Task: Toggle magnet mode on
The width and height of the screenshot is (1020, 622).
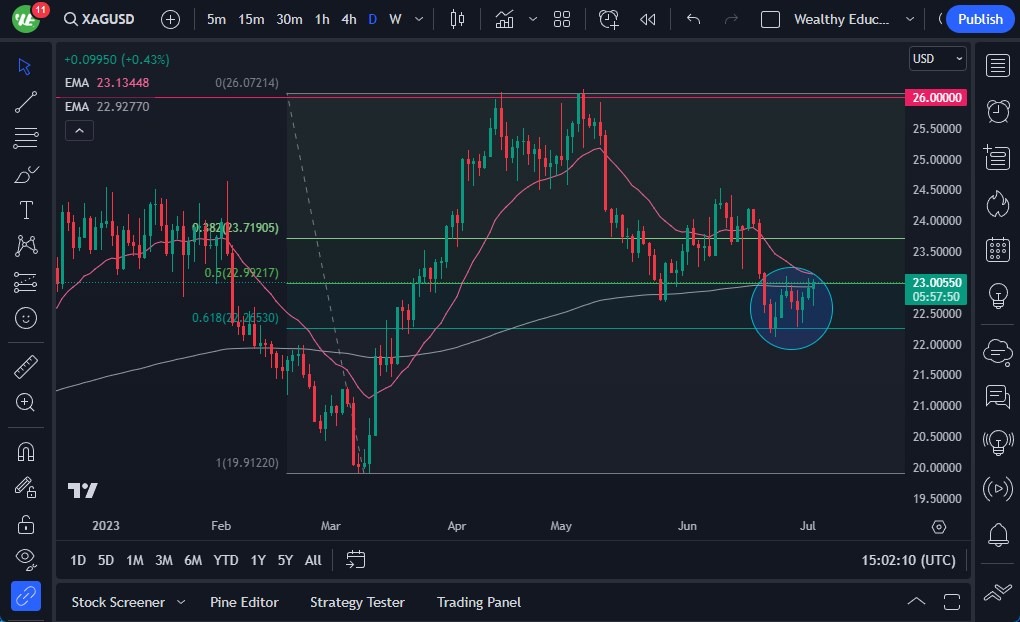Action: (x=26, y=451)
